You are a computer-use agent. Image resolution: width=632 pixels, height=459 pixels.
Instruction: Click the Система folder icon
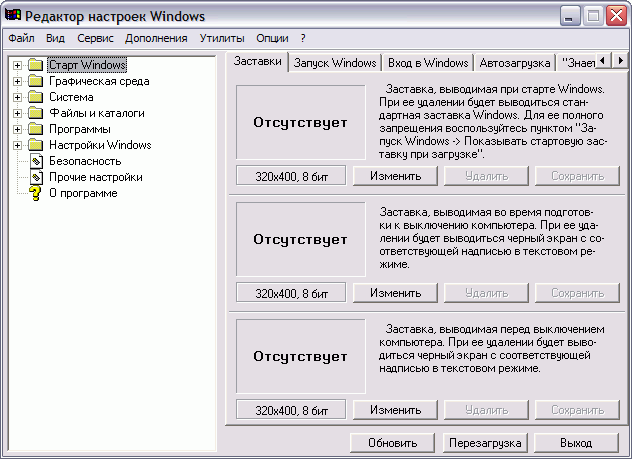pyautogui.click(x=35, y=97)
